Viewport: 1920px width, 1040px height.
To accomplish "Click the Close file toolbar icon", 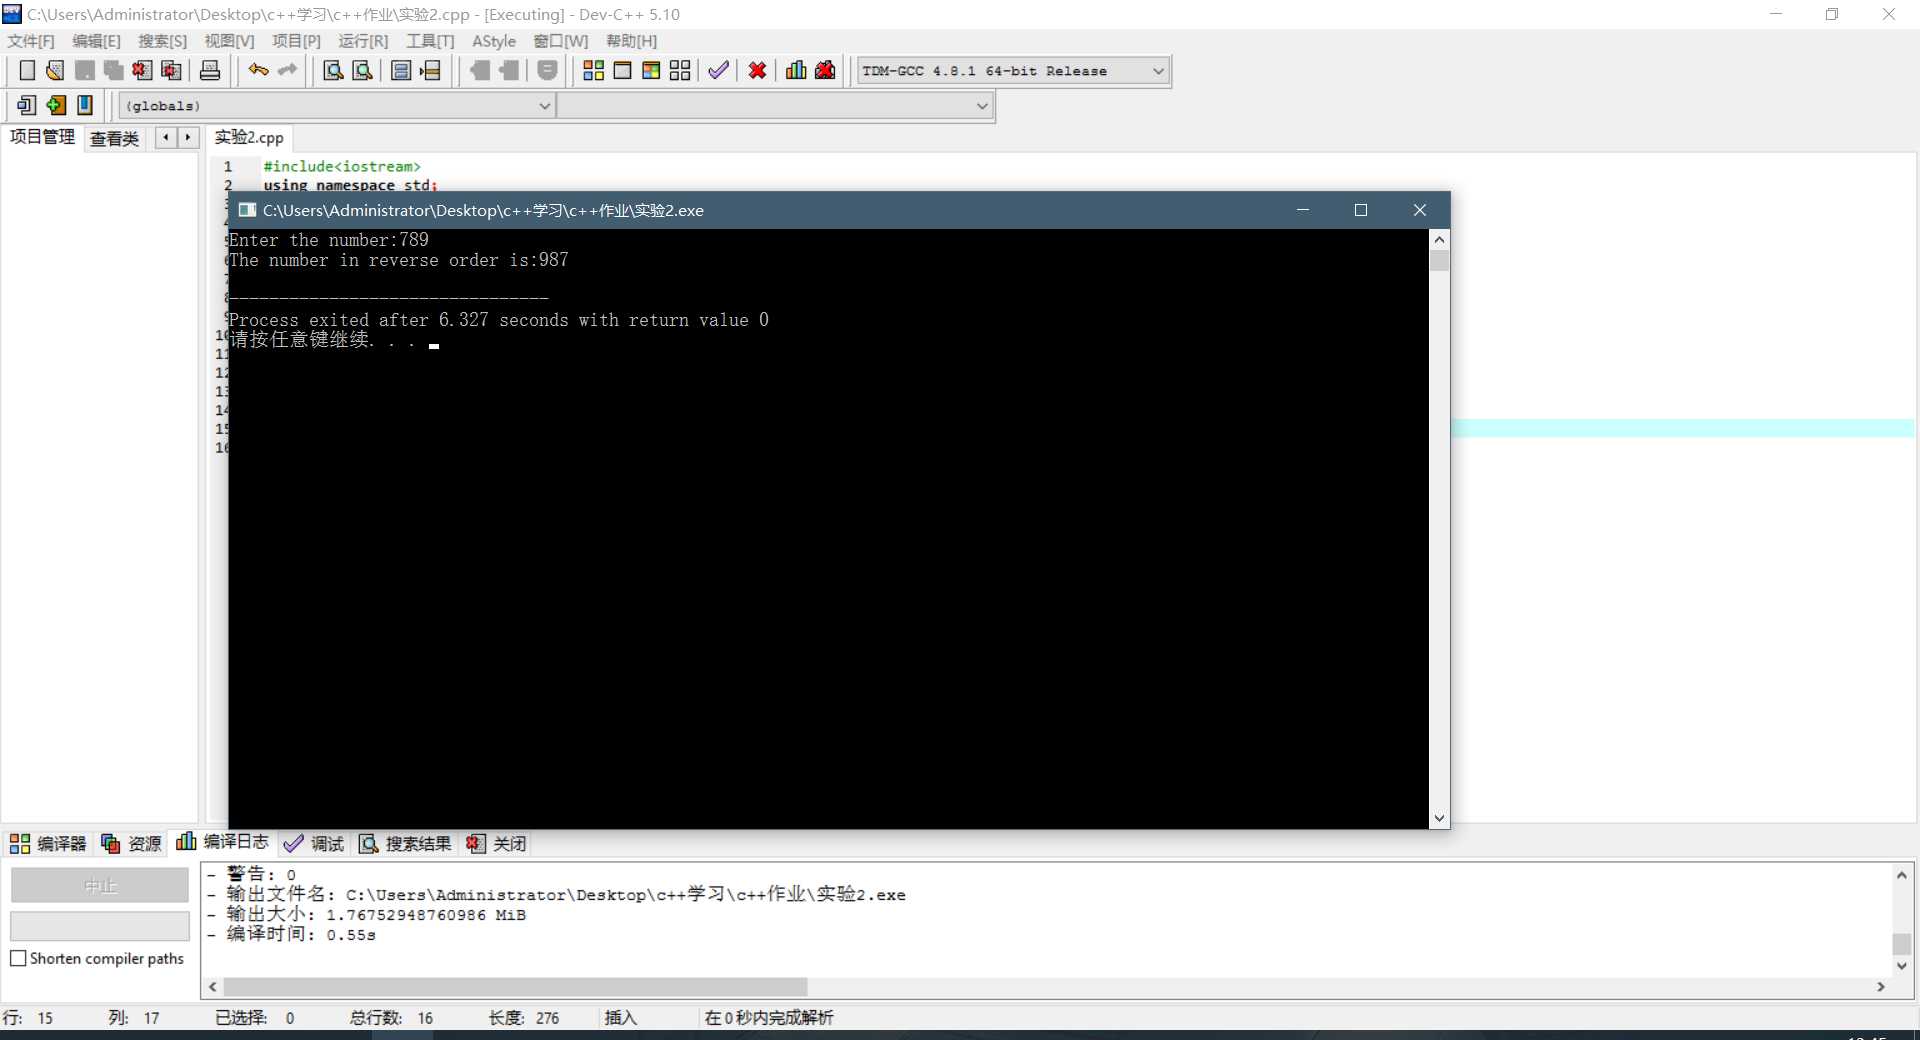I will tap(142, 70).
